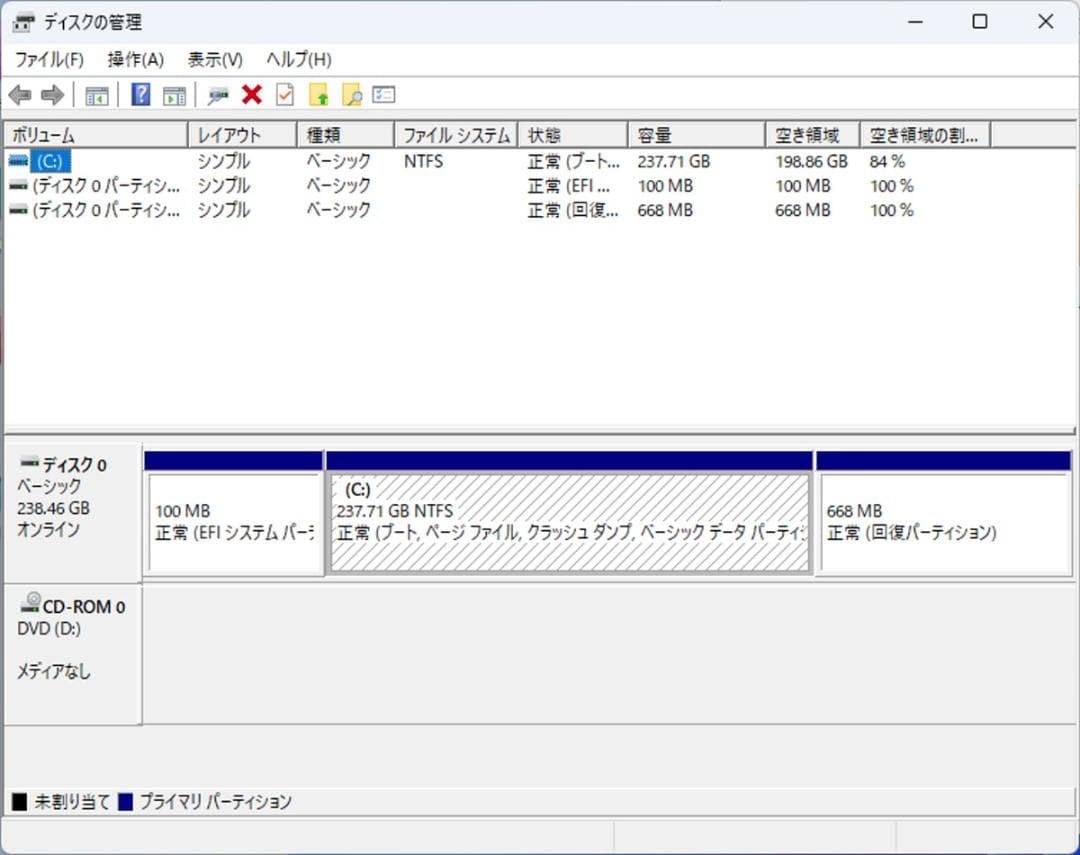
Task: Click the explore folder with magnifier icon
Action: pyautogui.click(x=352, y=94)
